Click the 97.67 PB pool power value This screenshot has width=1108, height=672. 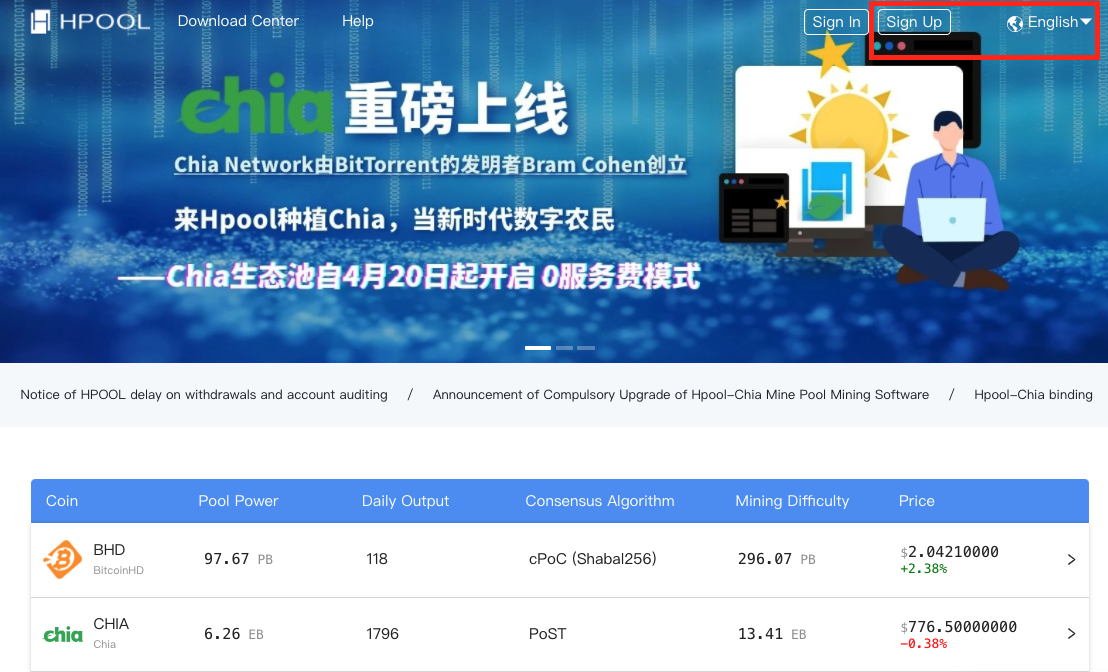pyautogui.click(x=238, y=559)
